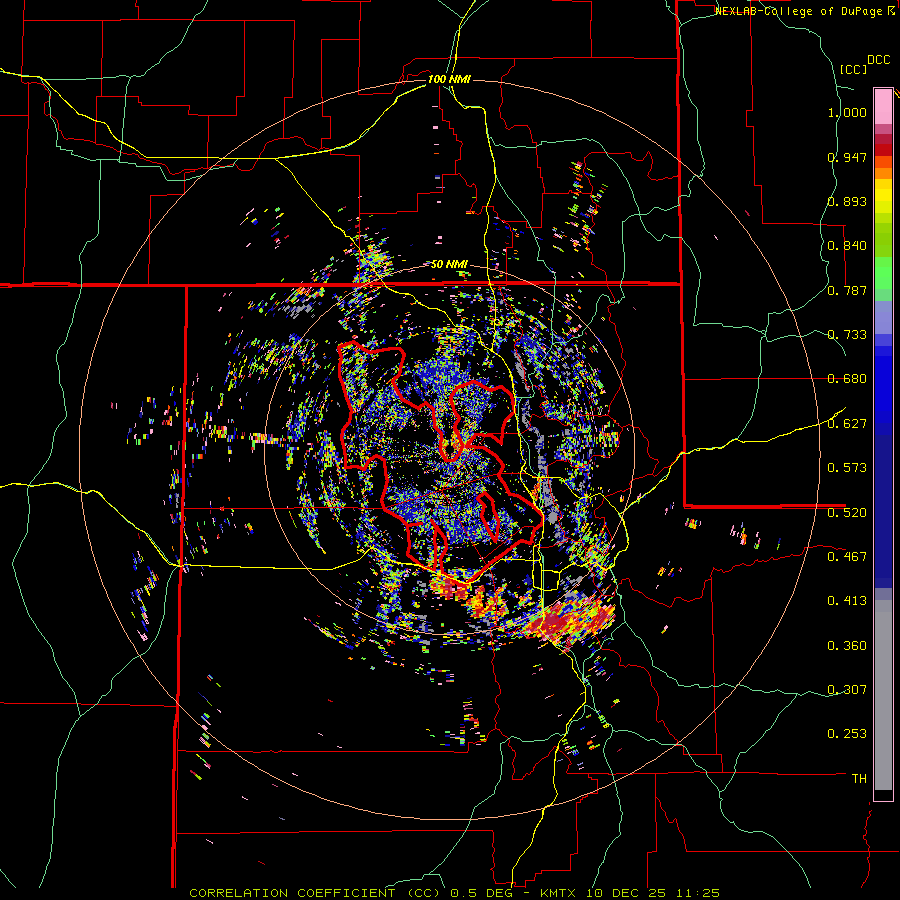Select the 1.000 value on the scale

(x=847, y=112)
